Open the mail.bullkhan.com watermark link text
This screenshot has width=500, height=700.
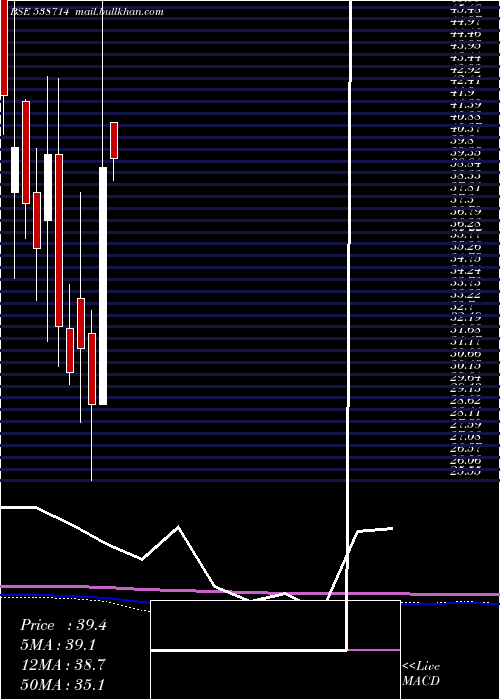(119, 12)
